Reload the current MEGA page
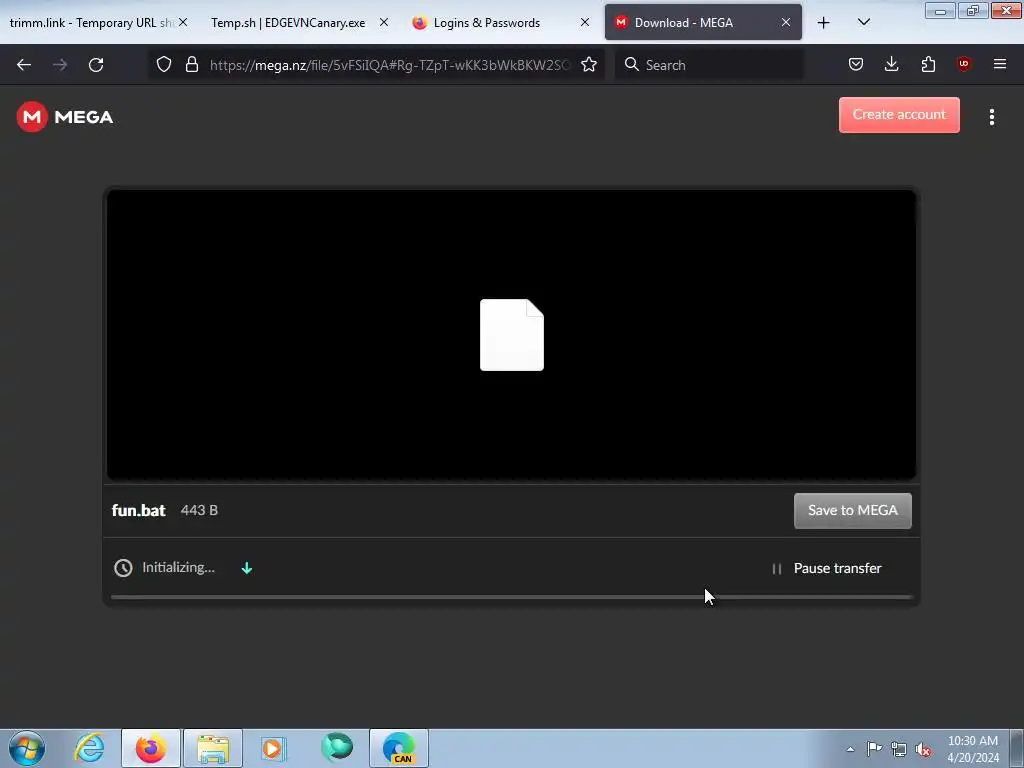Image resolution: width=1024 pixels, height=768 pixels. click(x=96, y=65)
